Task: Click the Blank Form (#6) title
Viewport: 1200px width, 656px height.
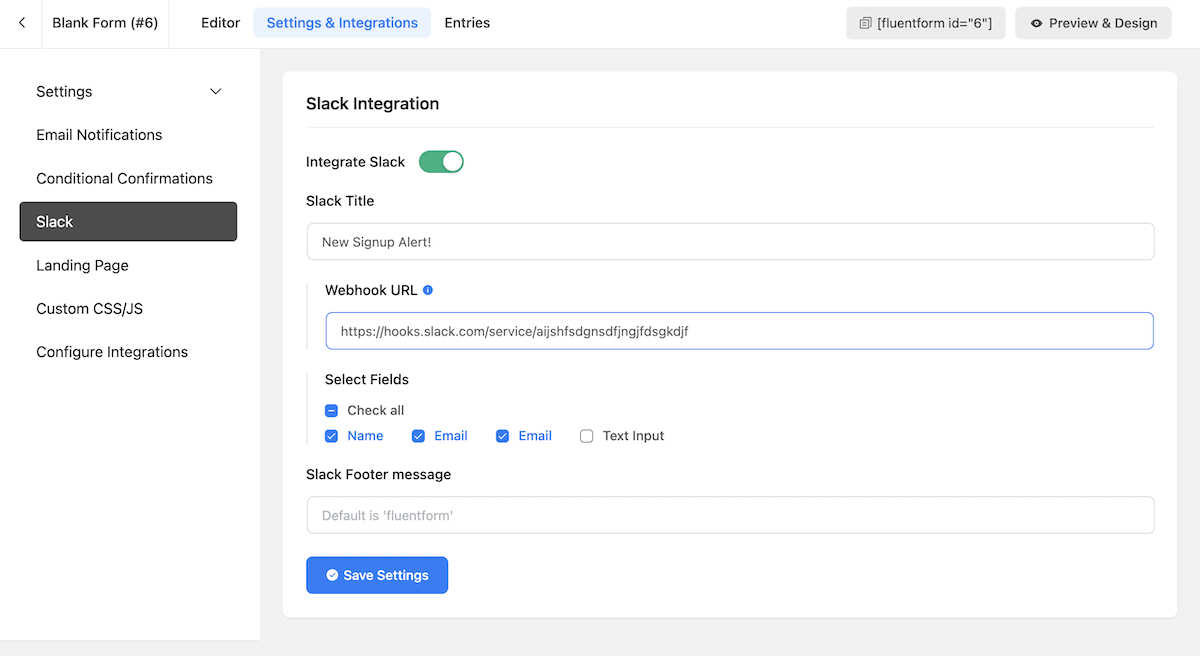Action: coord(105,23)
